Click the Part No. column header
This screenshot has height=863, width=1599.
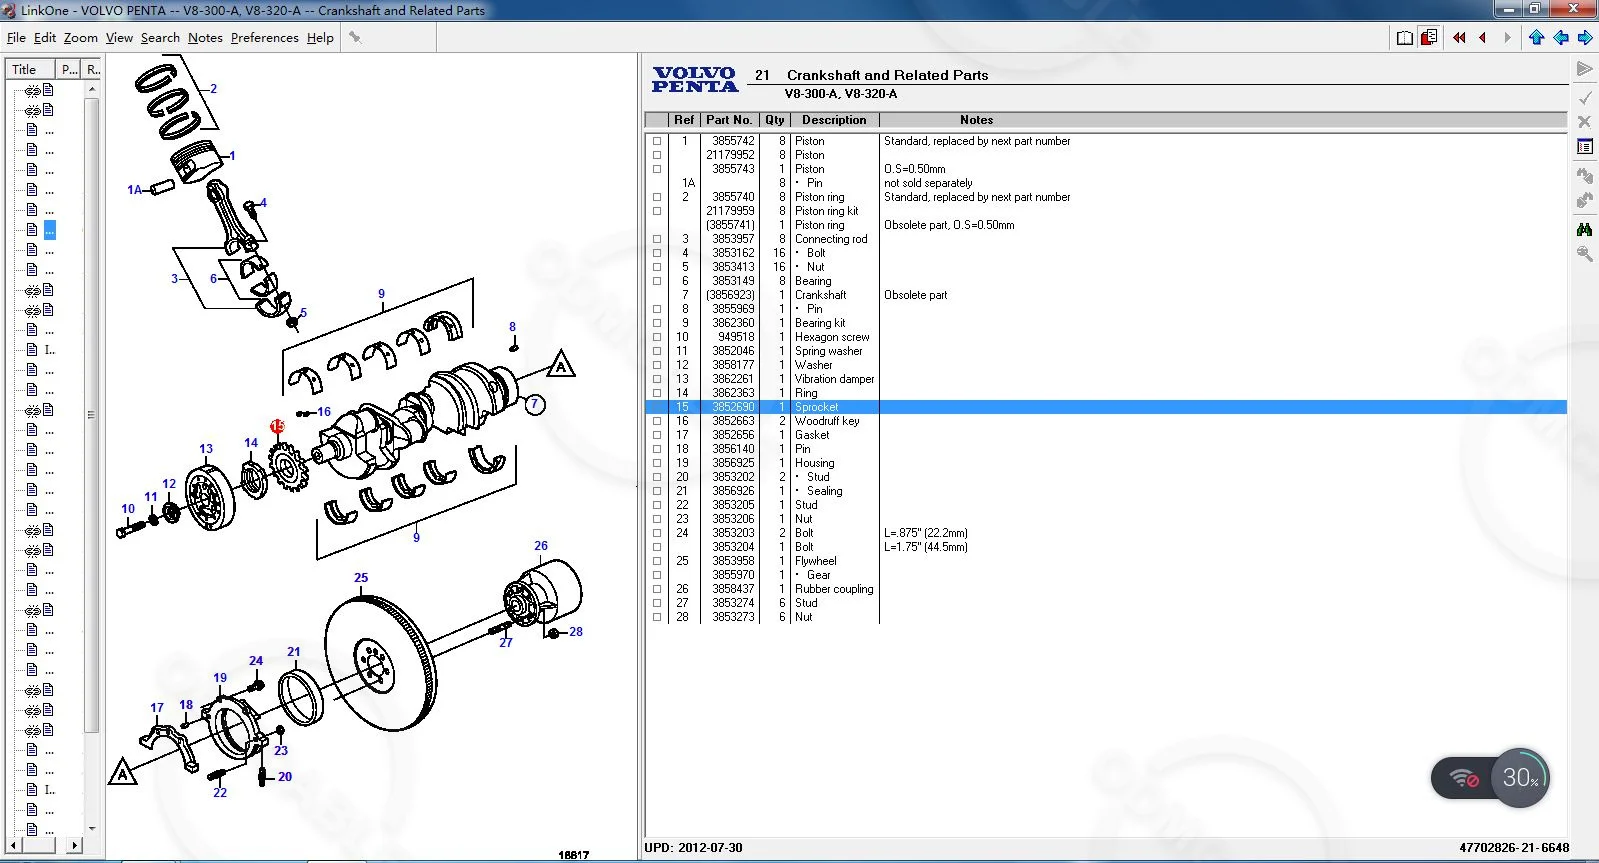[x=729, y=120]
